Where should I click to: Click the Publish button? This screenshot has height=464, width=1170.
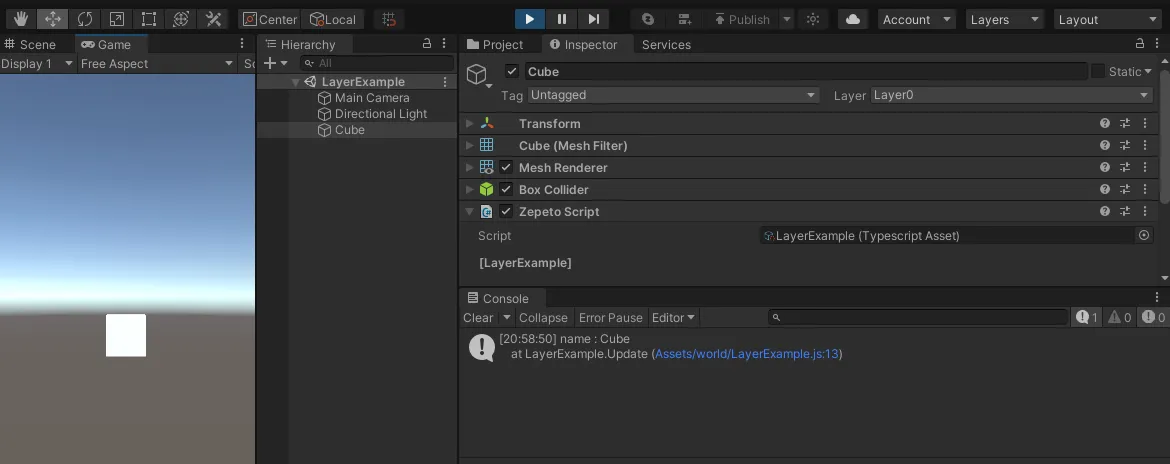point(742,19)
